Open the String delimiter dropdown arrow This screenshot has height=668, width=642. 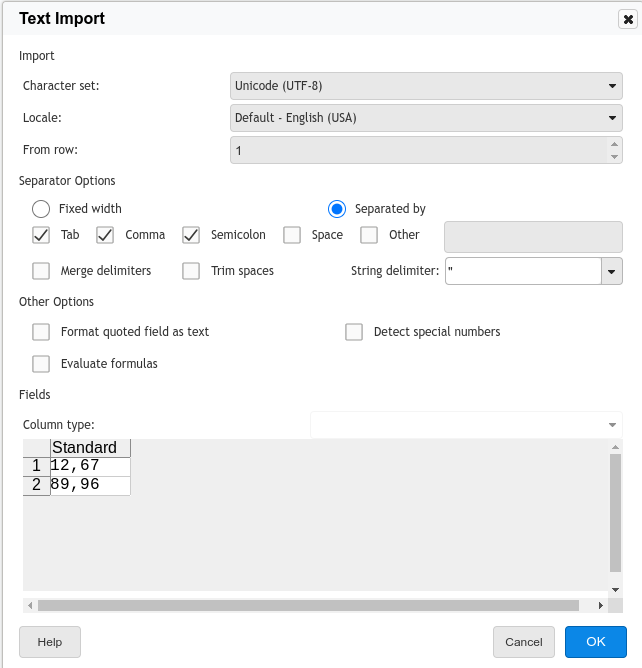click(611, 271)
